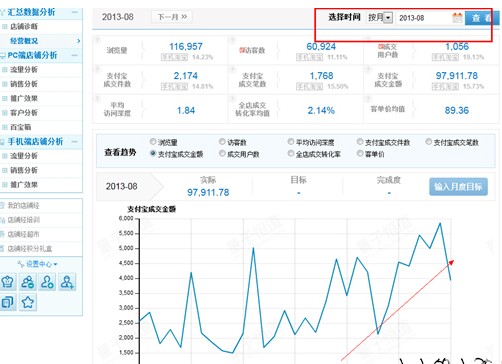Image resolution: width=502 pixels, height=364 pixels.
Task: Click the 2013-08 date input field
Action: point(423,18)
